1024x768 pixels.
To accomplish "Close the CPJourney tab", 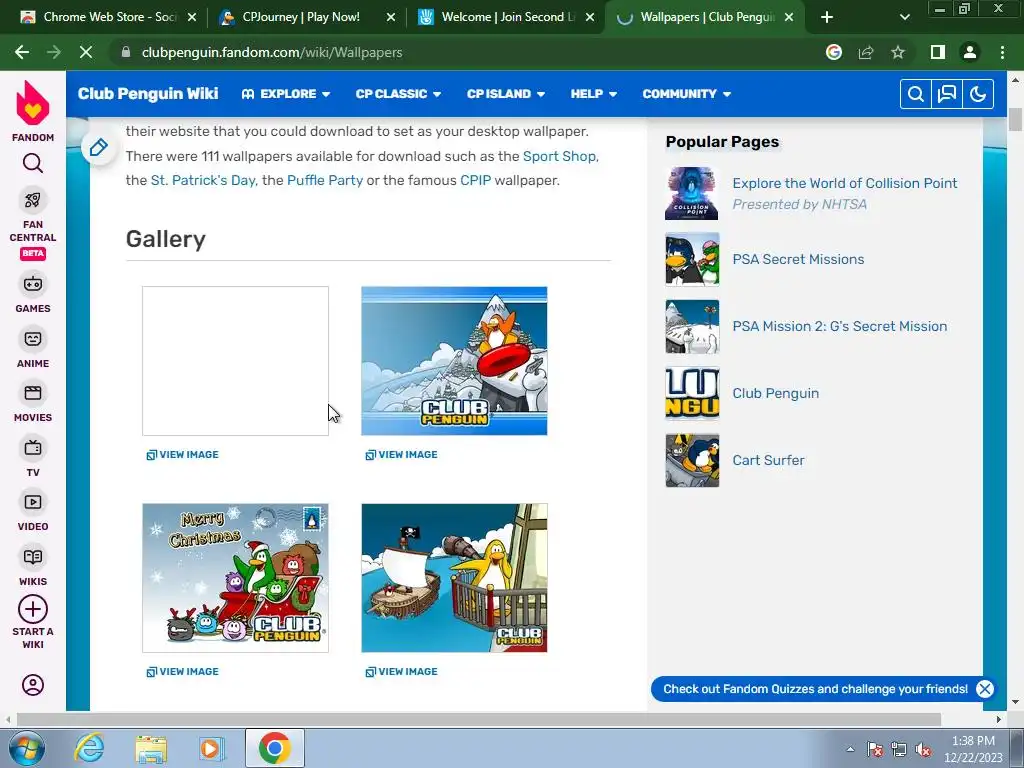I will pyautogui.click(x=391, y=17).
